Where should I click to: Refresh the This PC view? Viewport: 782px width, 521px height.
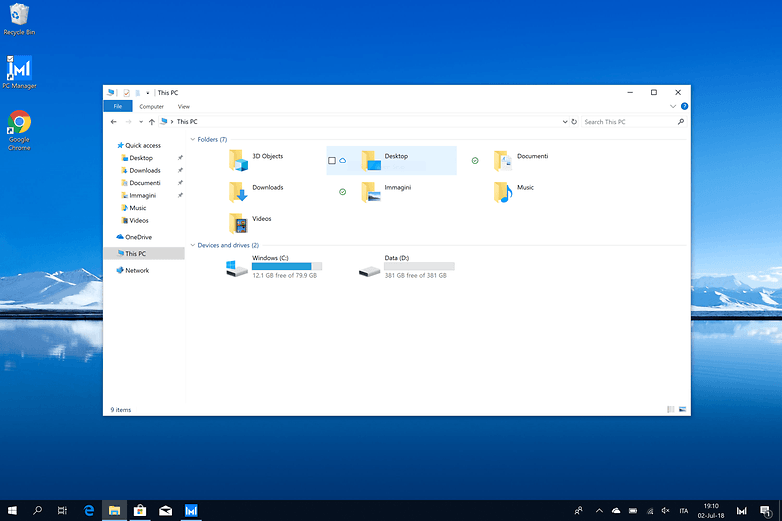click(x=573, y=122)
